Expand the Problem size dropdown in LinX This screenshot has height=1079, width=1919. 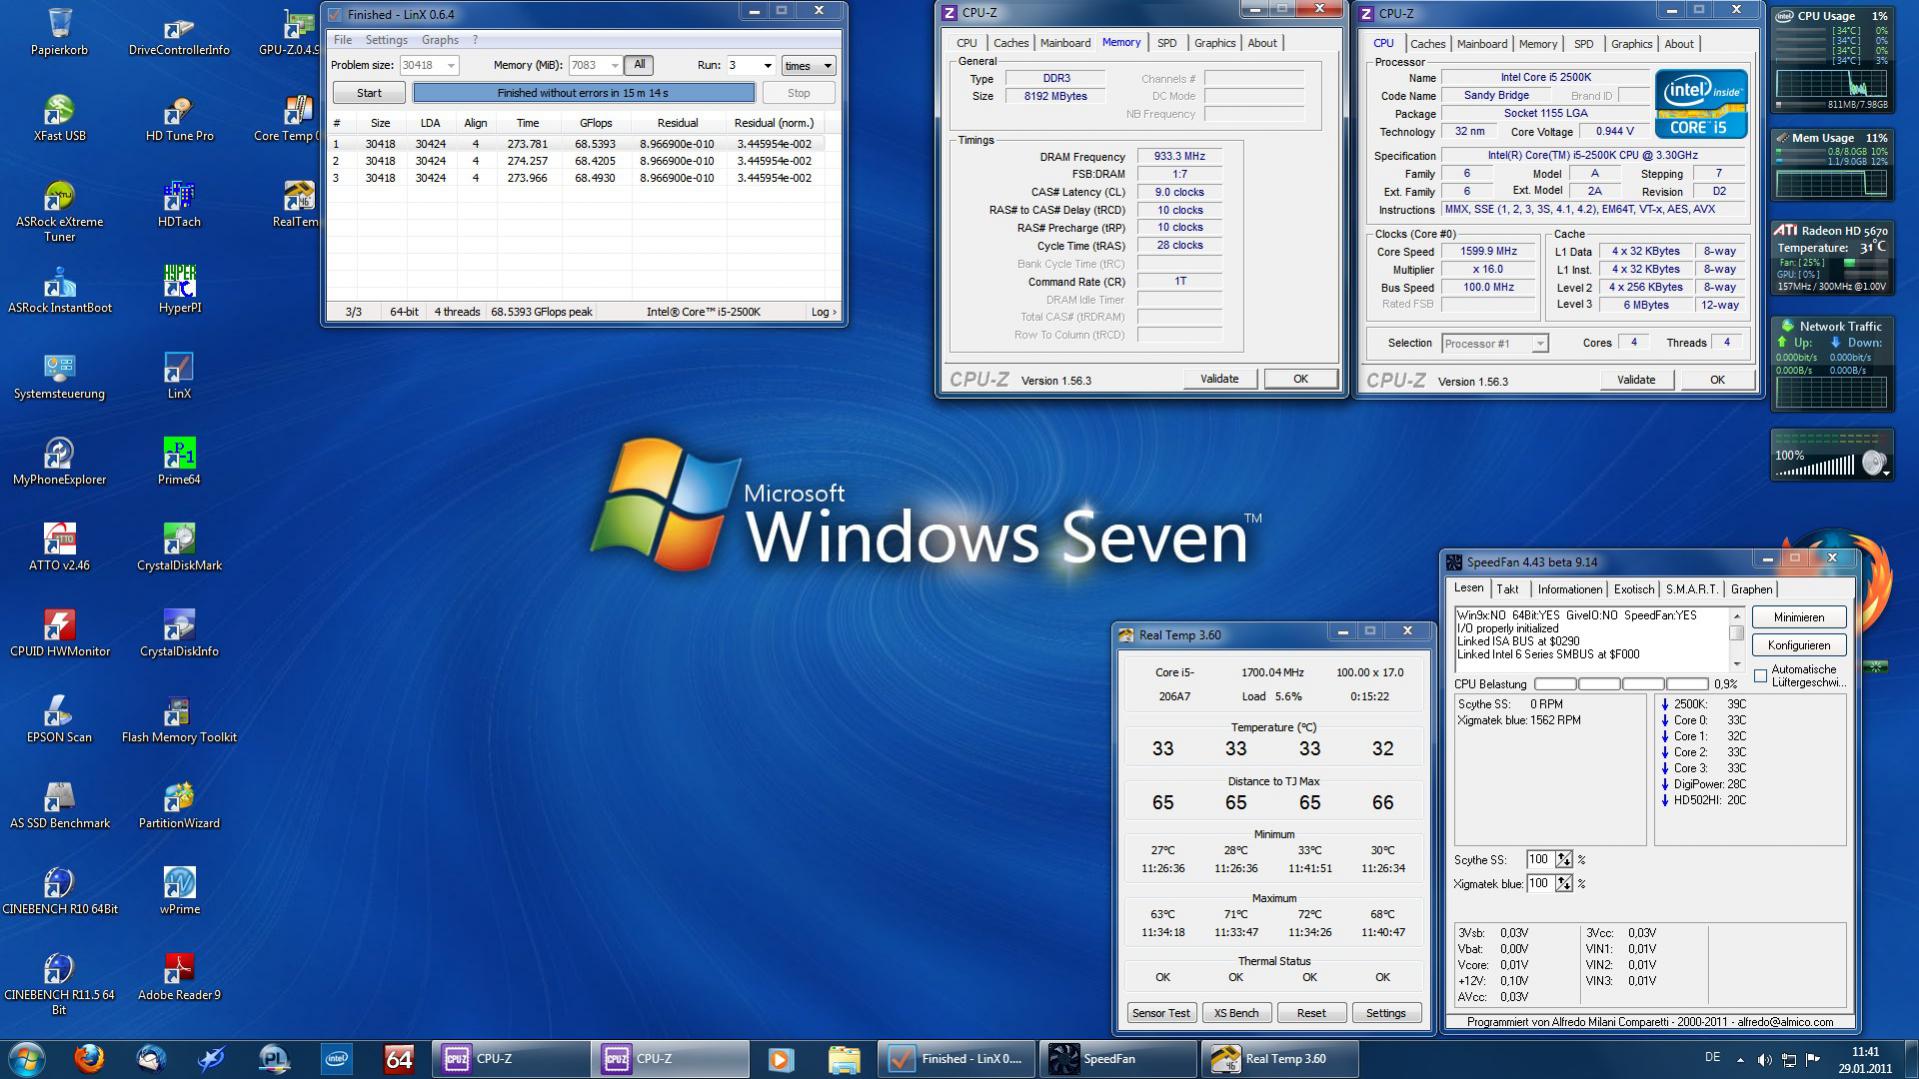[451, 66]
